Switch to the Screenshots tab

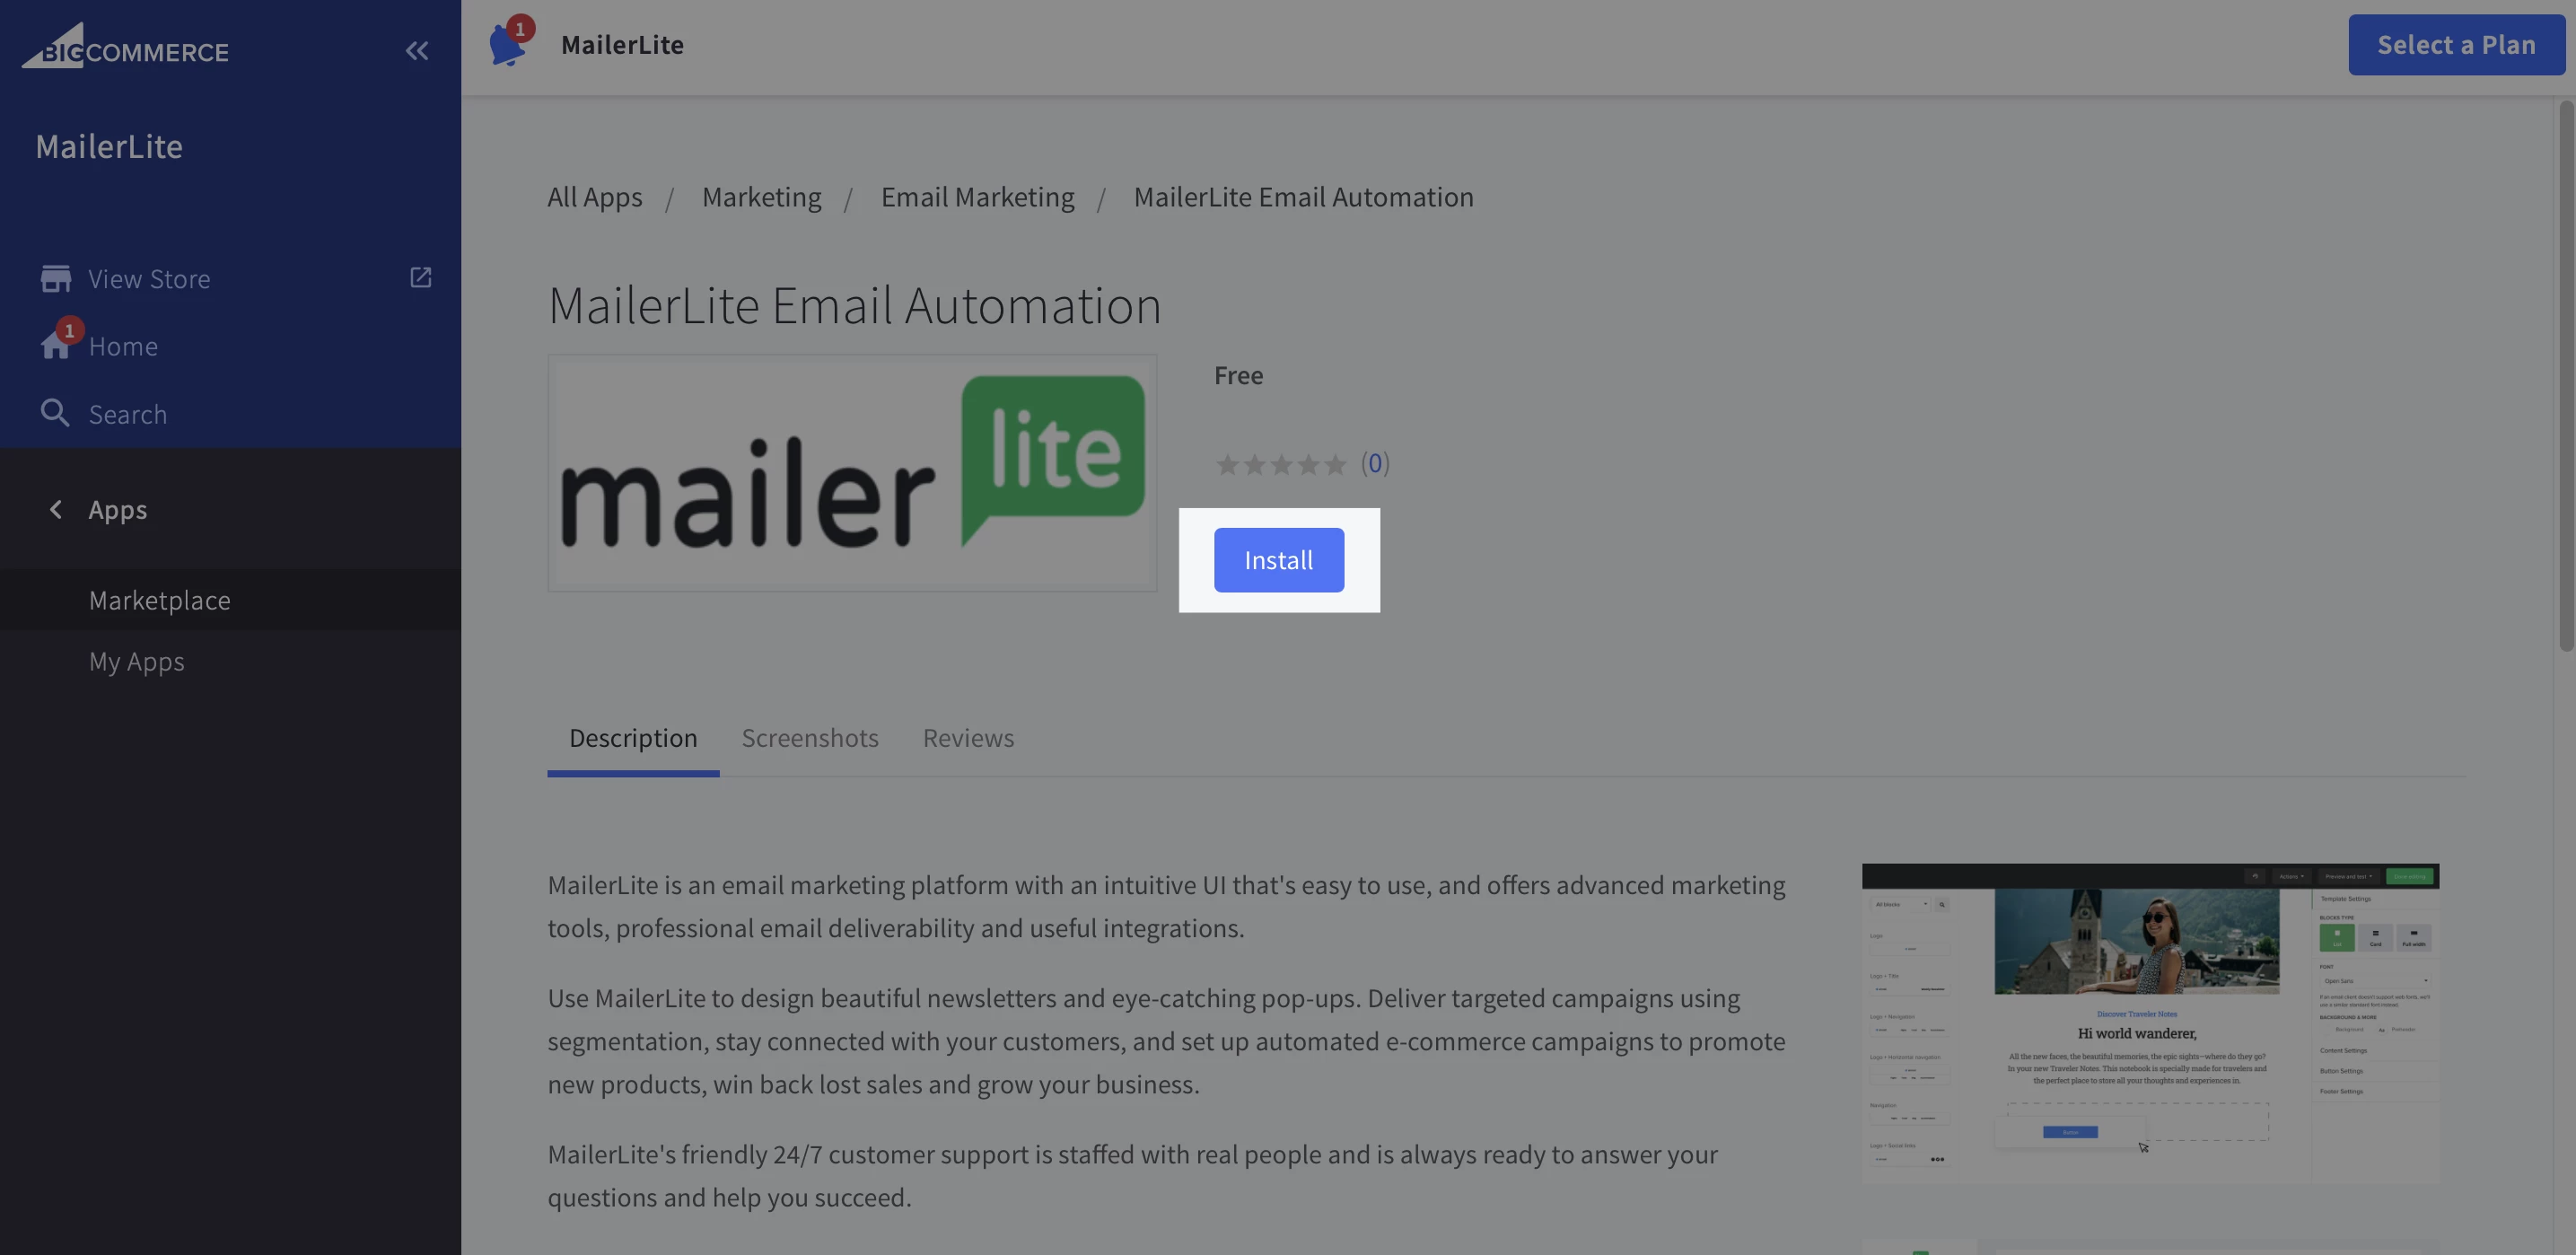pyautogui.click(x=810, y=738)
